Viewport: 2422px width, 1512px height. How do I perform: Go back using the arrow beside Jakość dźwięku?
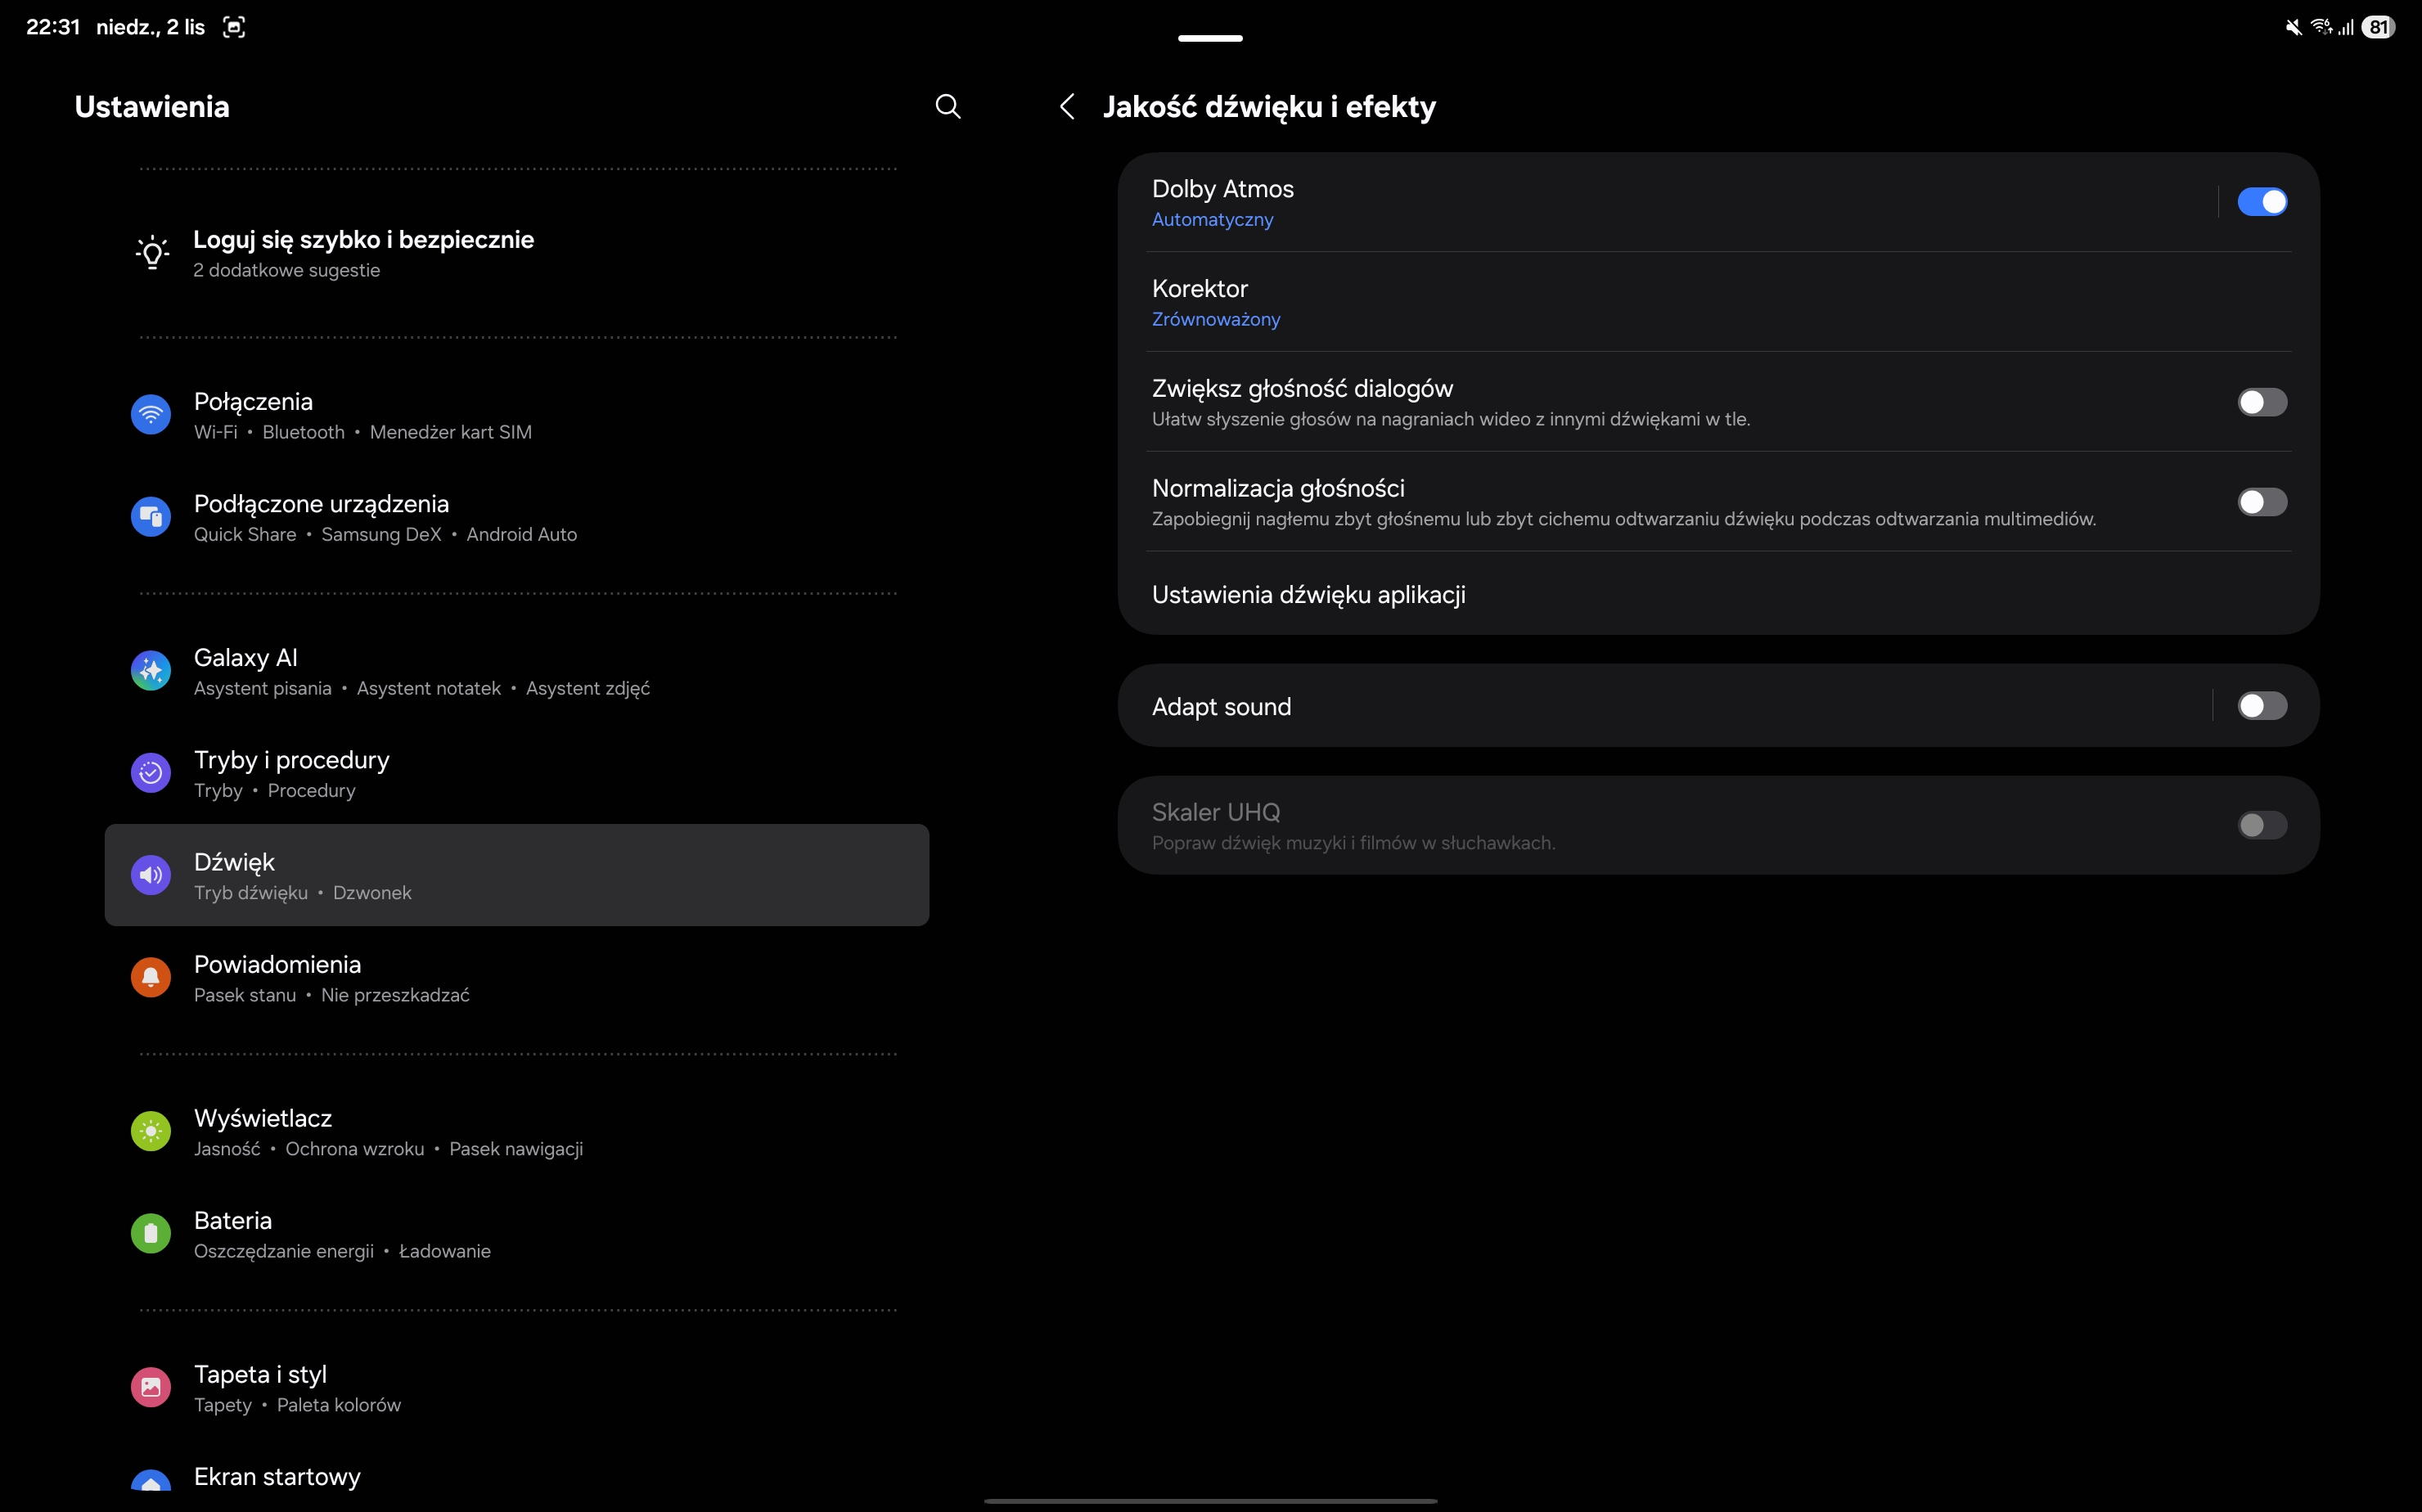(1067, 107)
